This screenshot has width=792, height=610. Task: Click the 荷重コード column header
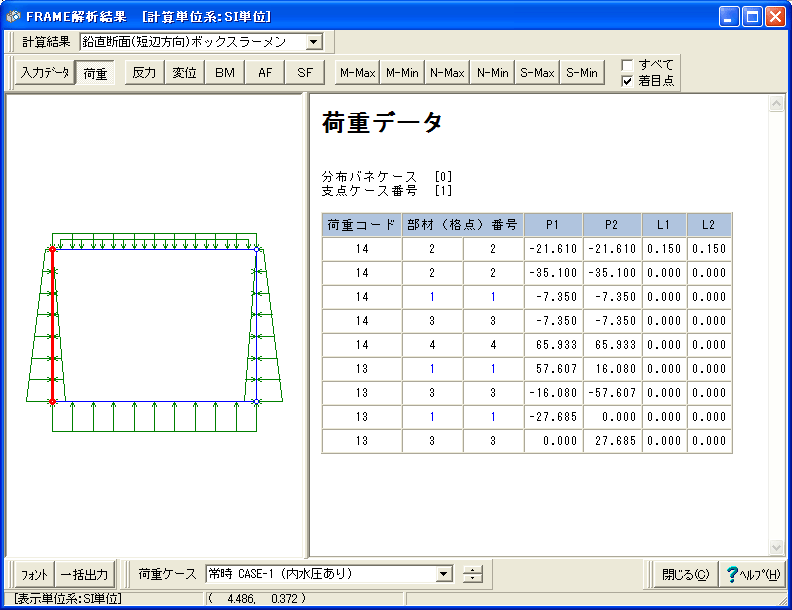[362, 225]
